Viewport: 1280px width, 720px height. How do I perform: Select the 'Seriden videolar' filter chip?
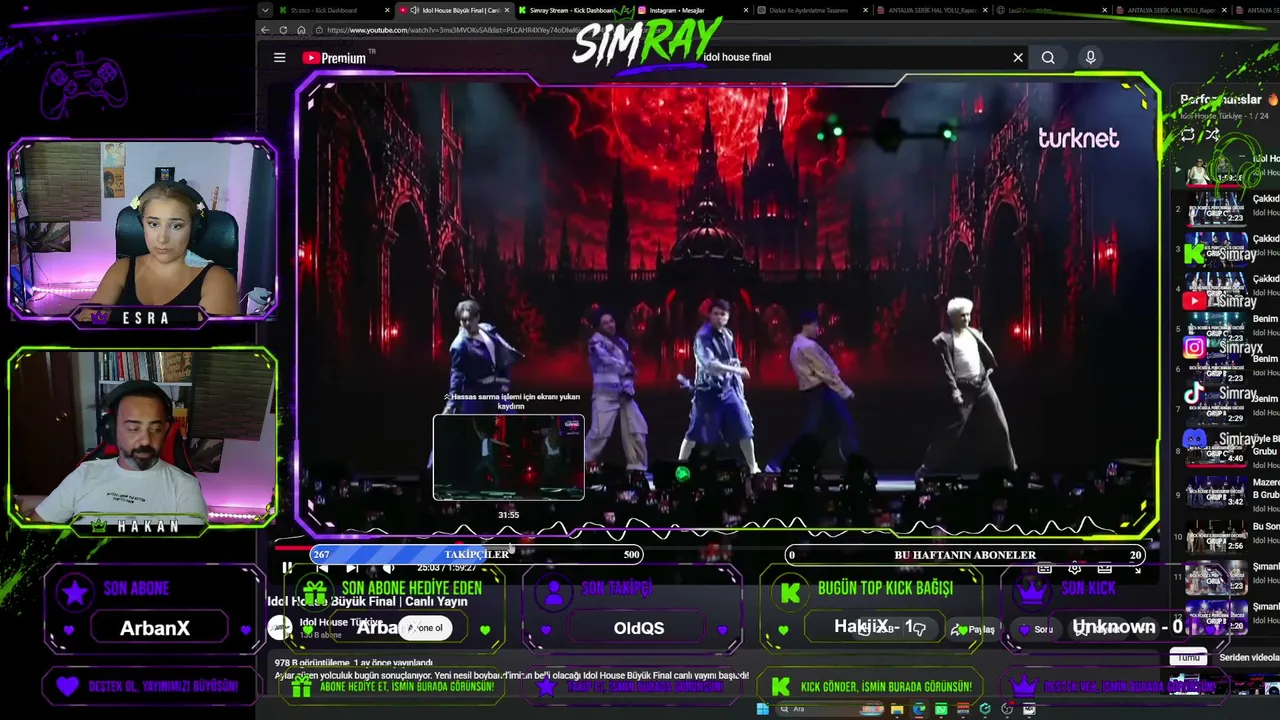coord(1248,657)
